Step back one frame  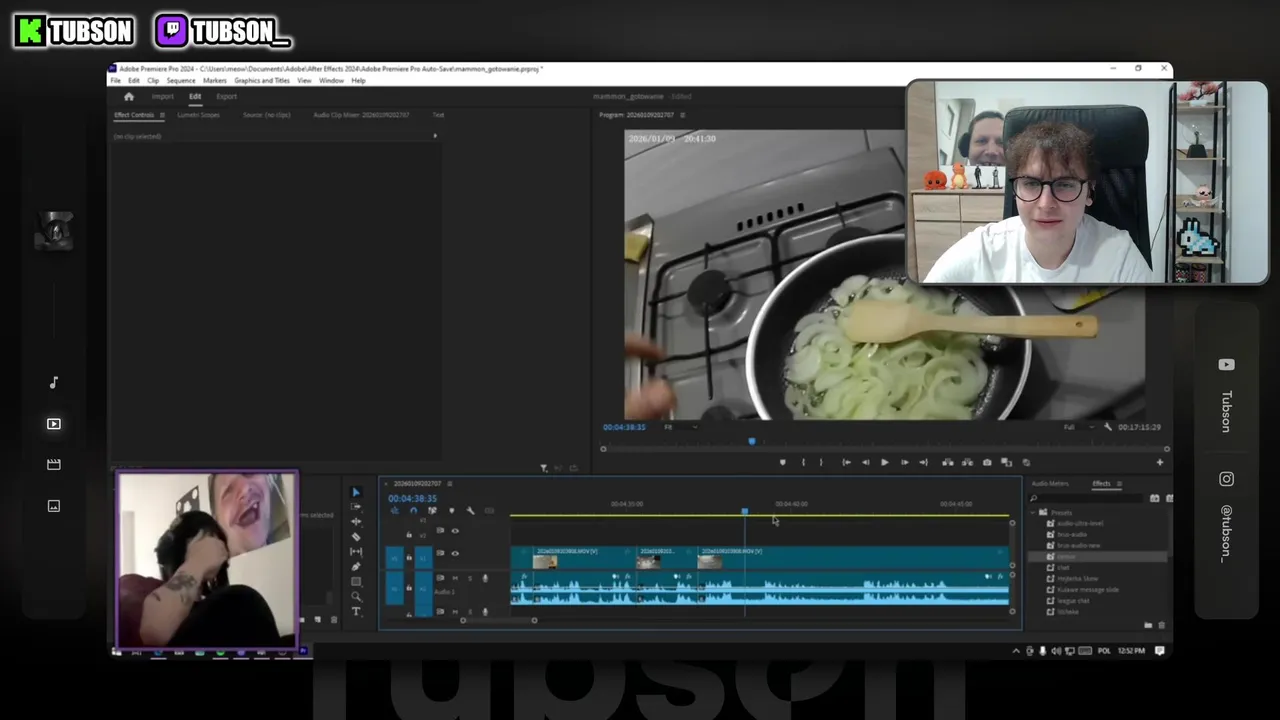click(x=865, y=462)
